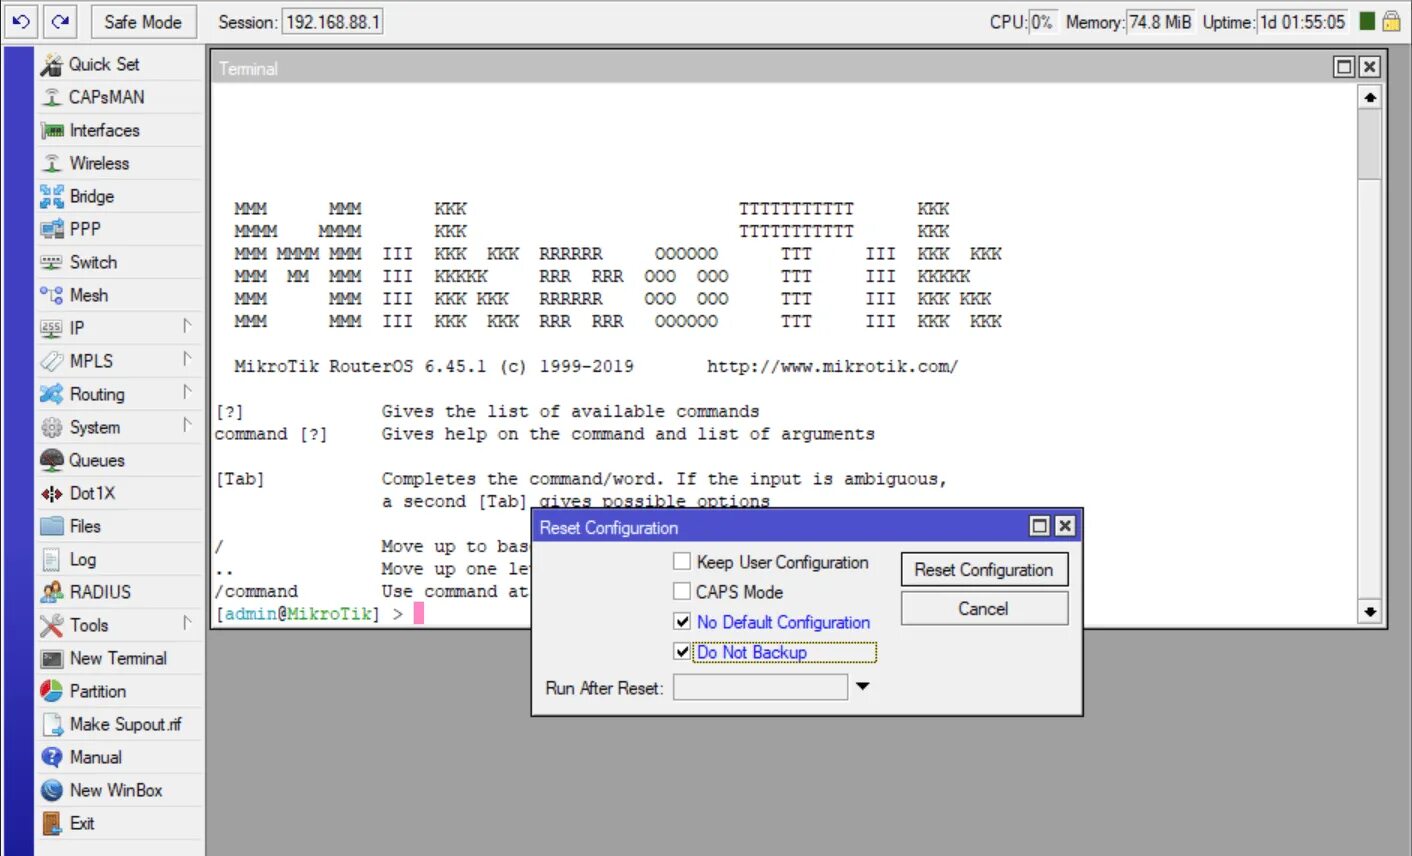
Task: Expand the Run After Reset dropdown arrow
Action: (x=862, y=687)
